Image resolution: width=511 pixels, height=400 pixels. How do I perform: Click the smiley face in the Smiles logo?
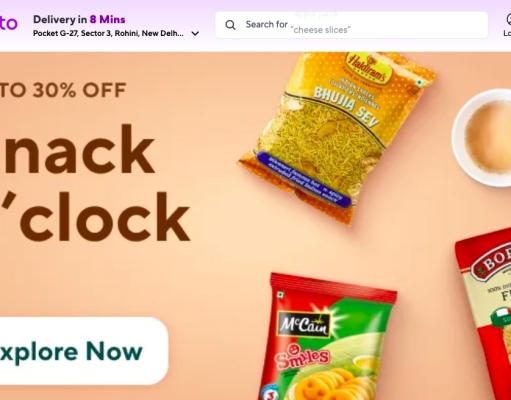(292, 350)
